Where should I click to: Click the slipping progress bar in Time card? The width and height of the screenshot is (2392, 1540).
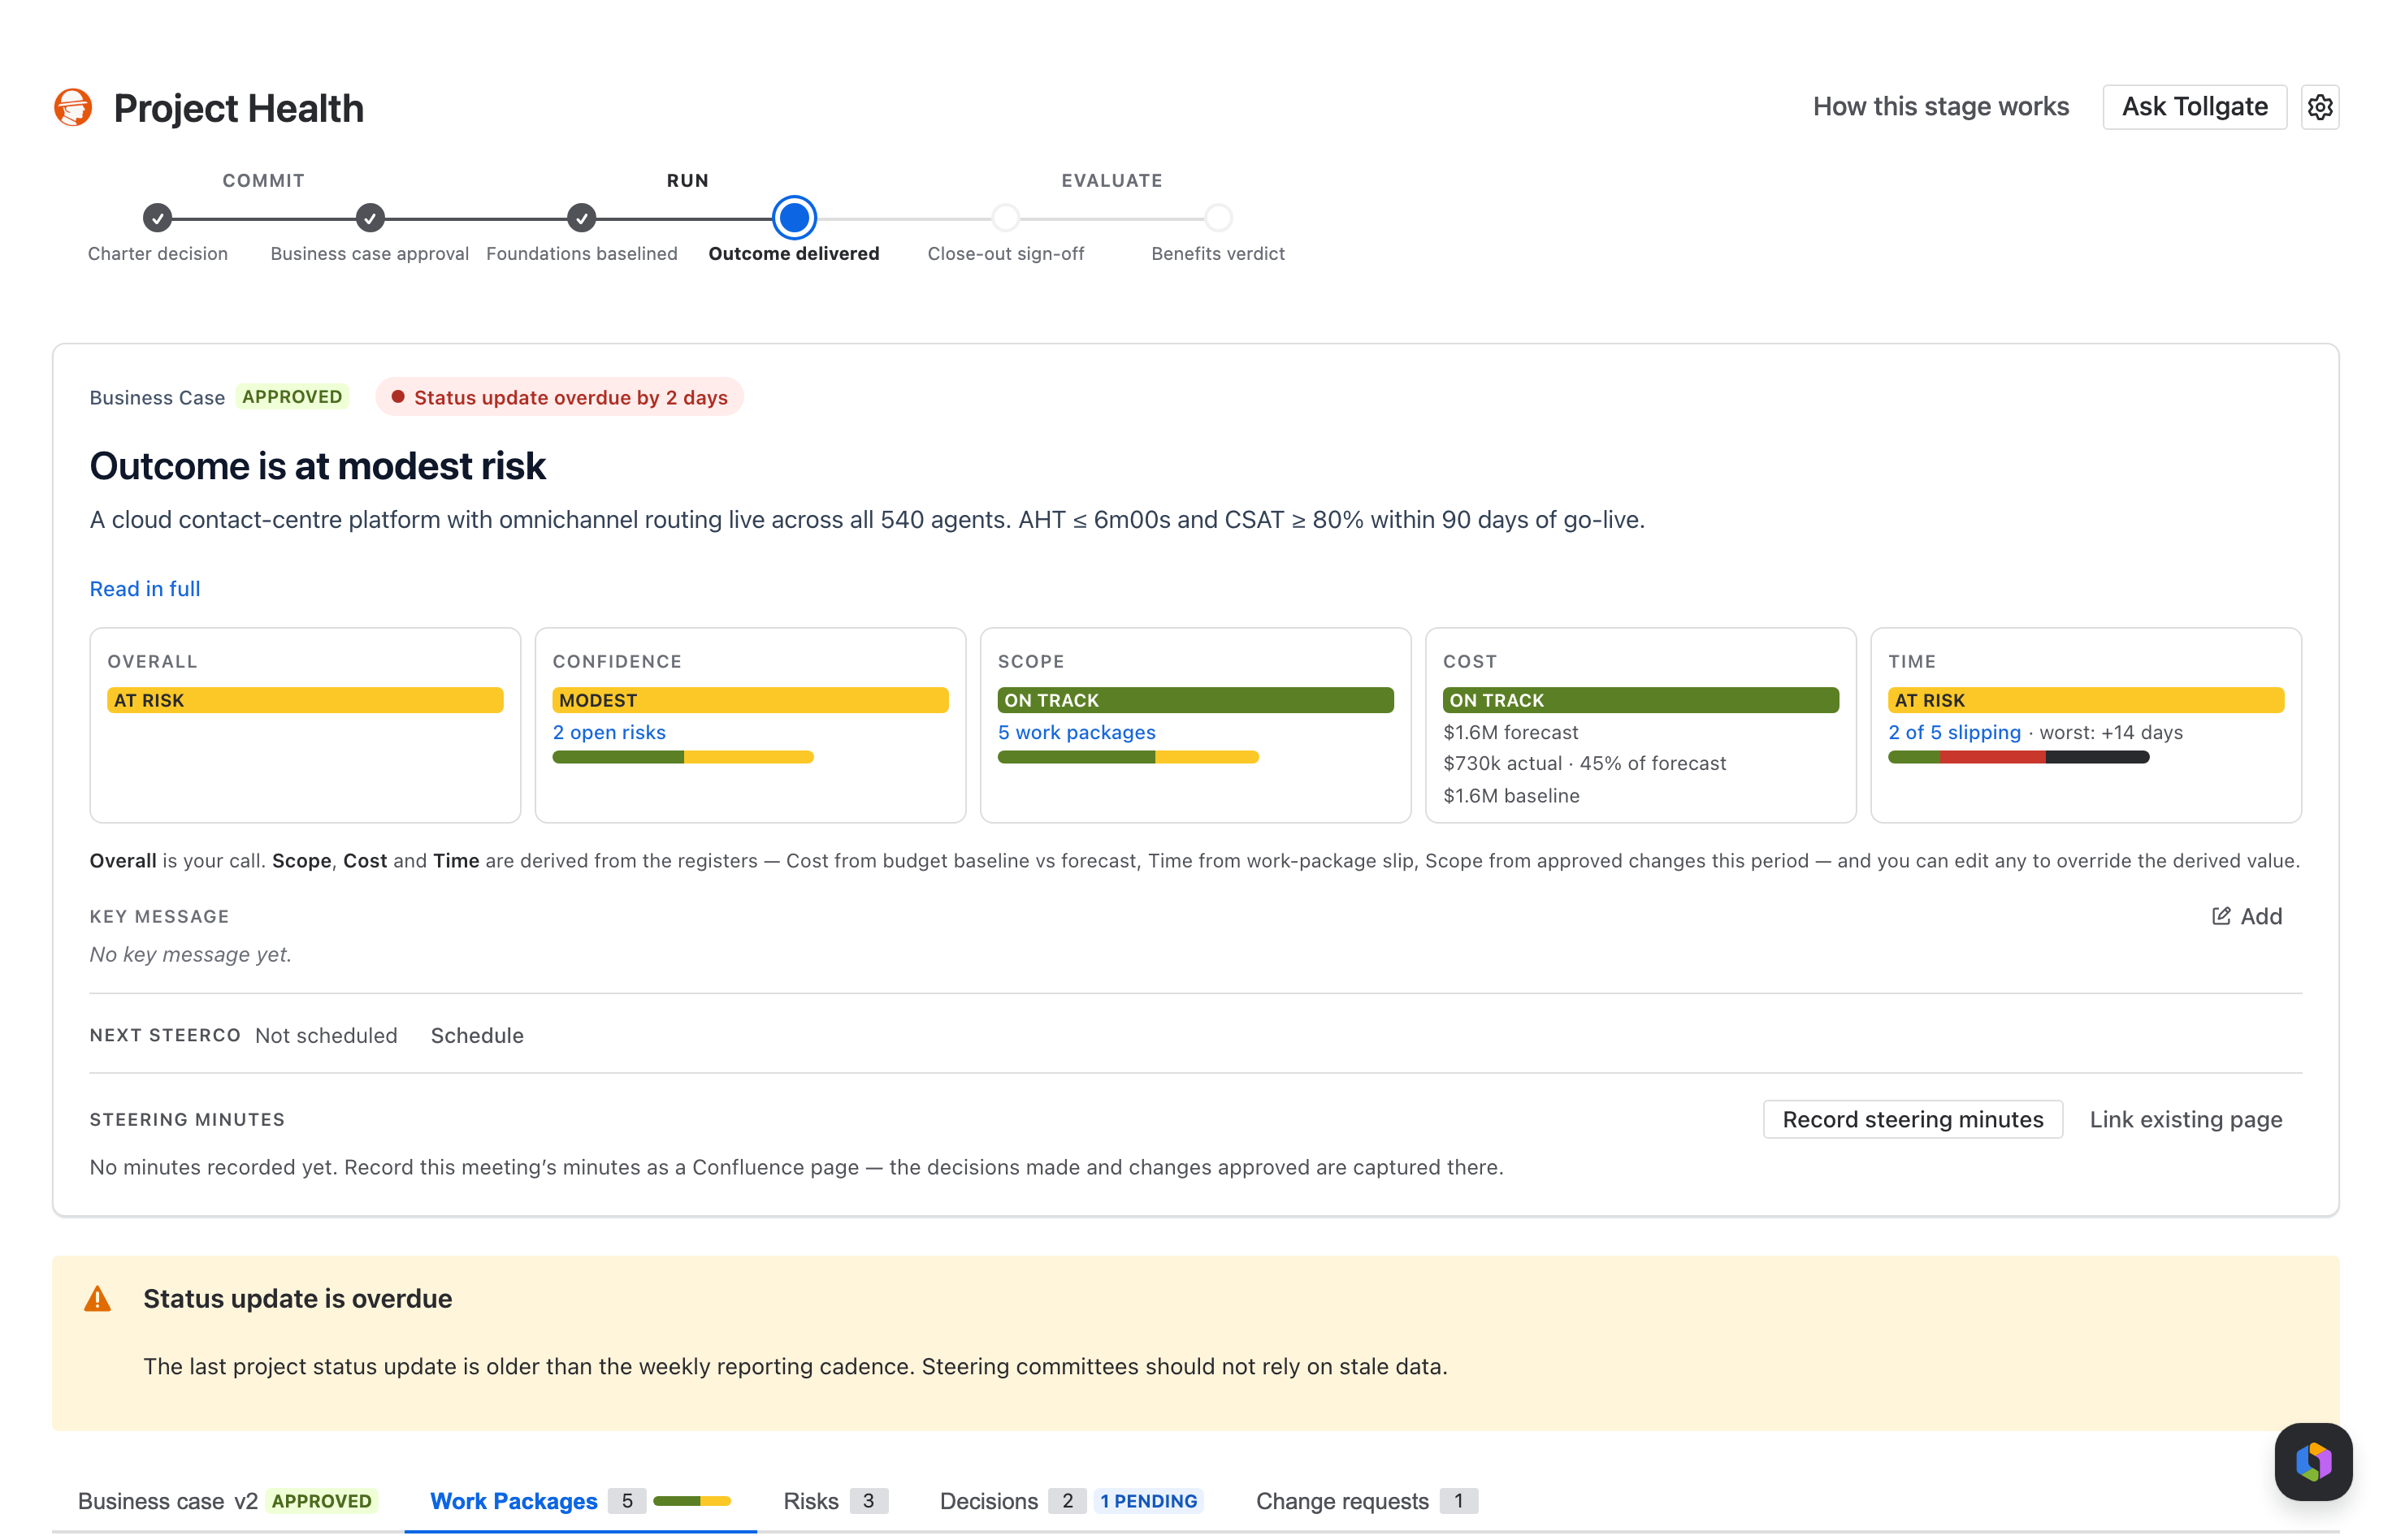coord(2018,758)
